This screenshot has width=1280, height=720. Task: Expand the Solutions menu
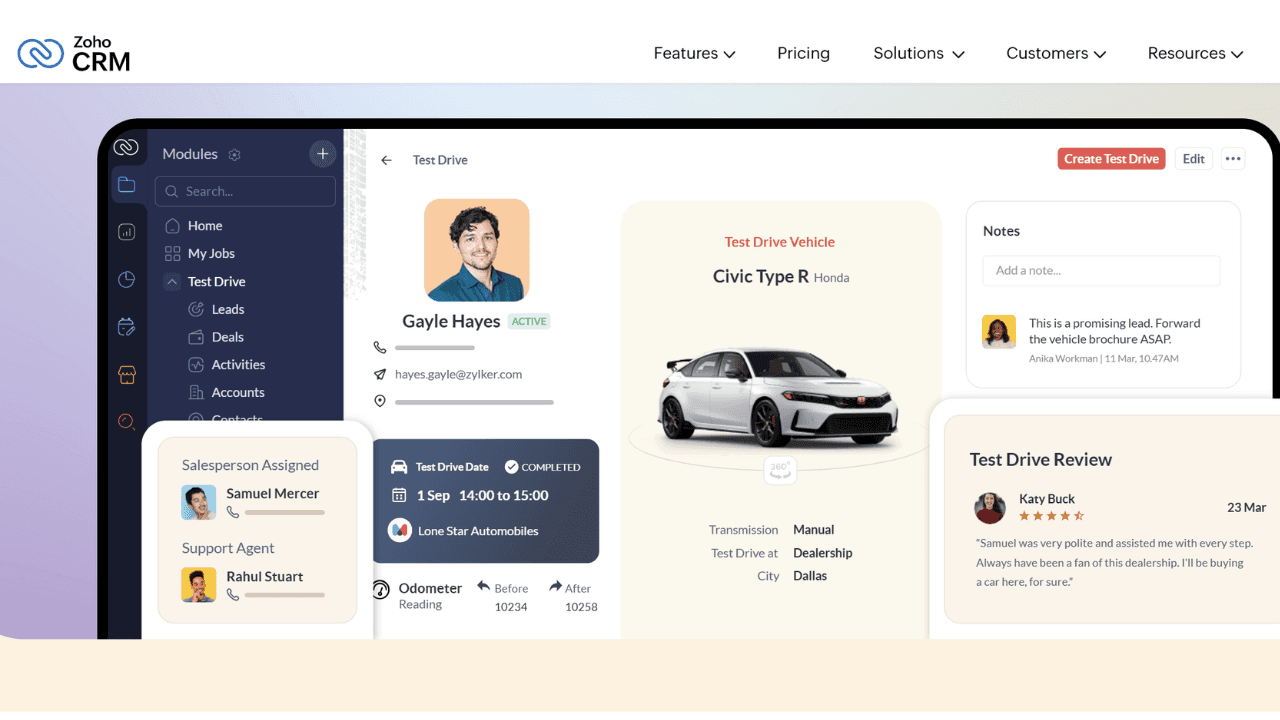click(918, 53)
